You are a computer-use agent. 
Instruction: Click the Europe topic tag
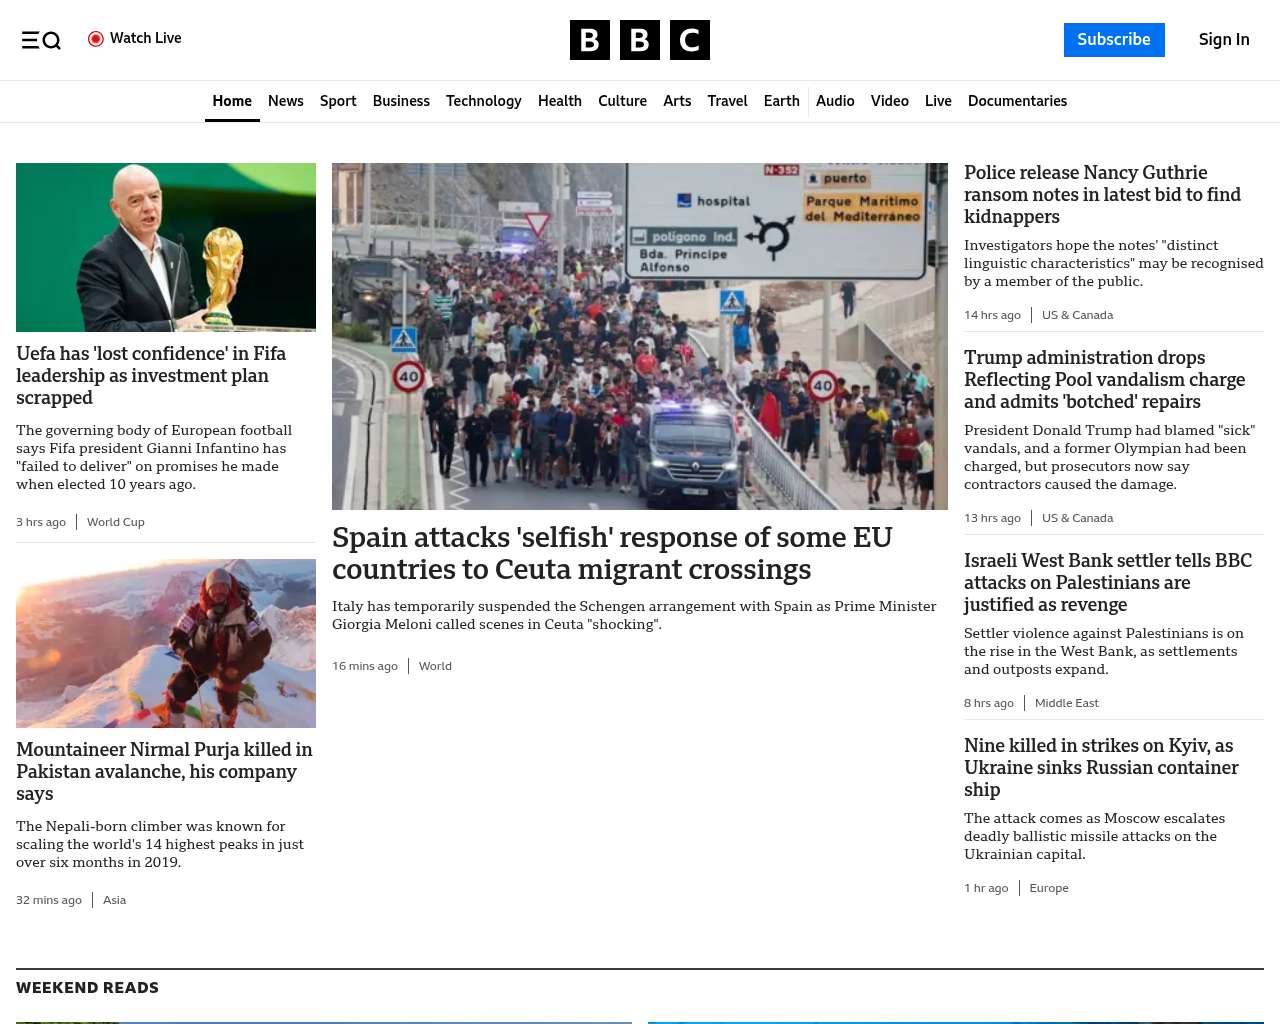point(1049,888)
